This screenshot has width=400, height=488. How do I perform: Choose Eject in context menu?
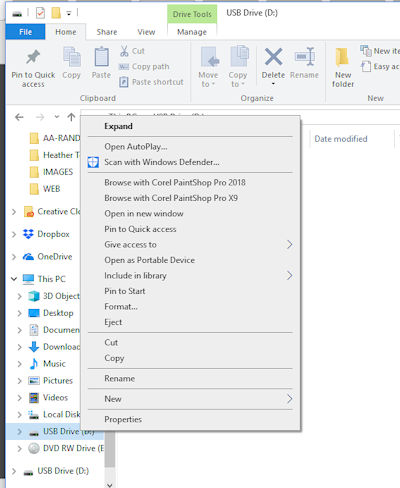point(190,322)
